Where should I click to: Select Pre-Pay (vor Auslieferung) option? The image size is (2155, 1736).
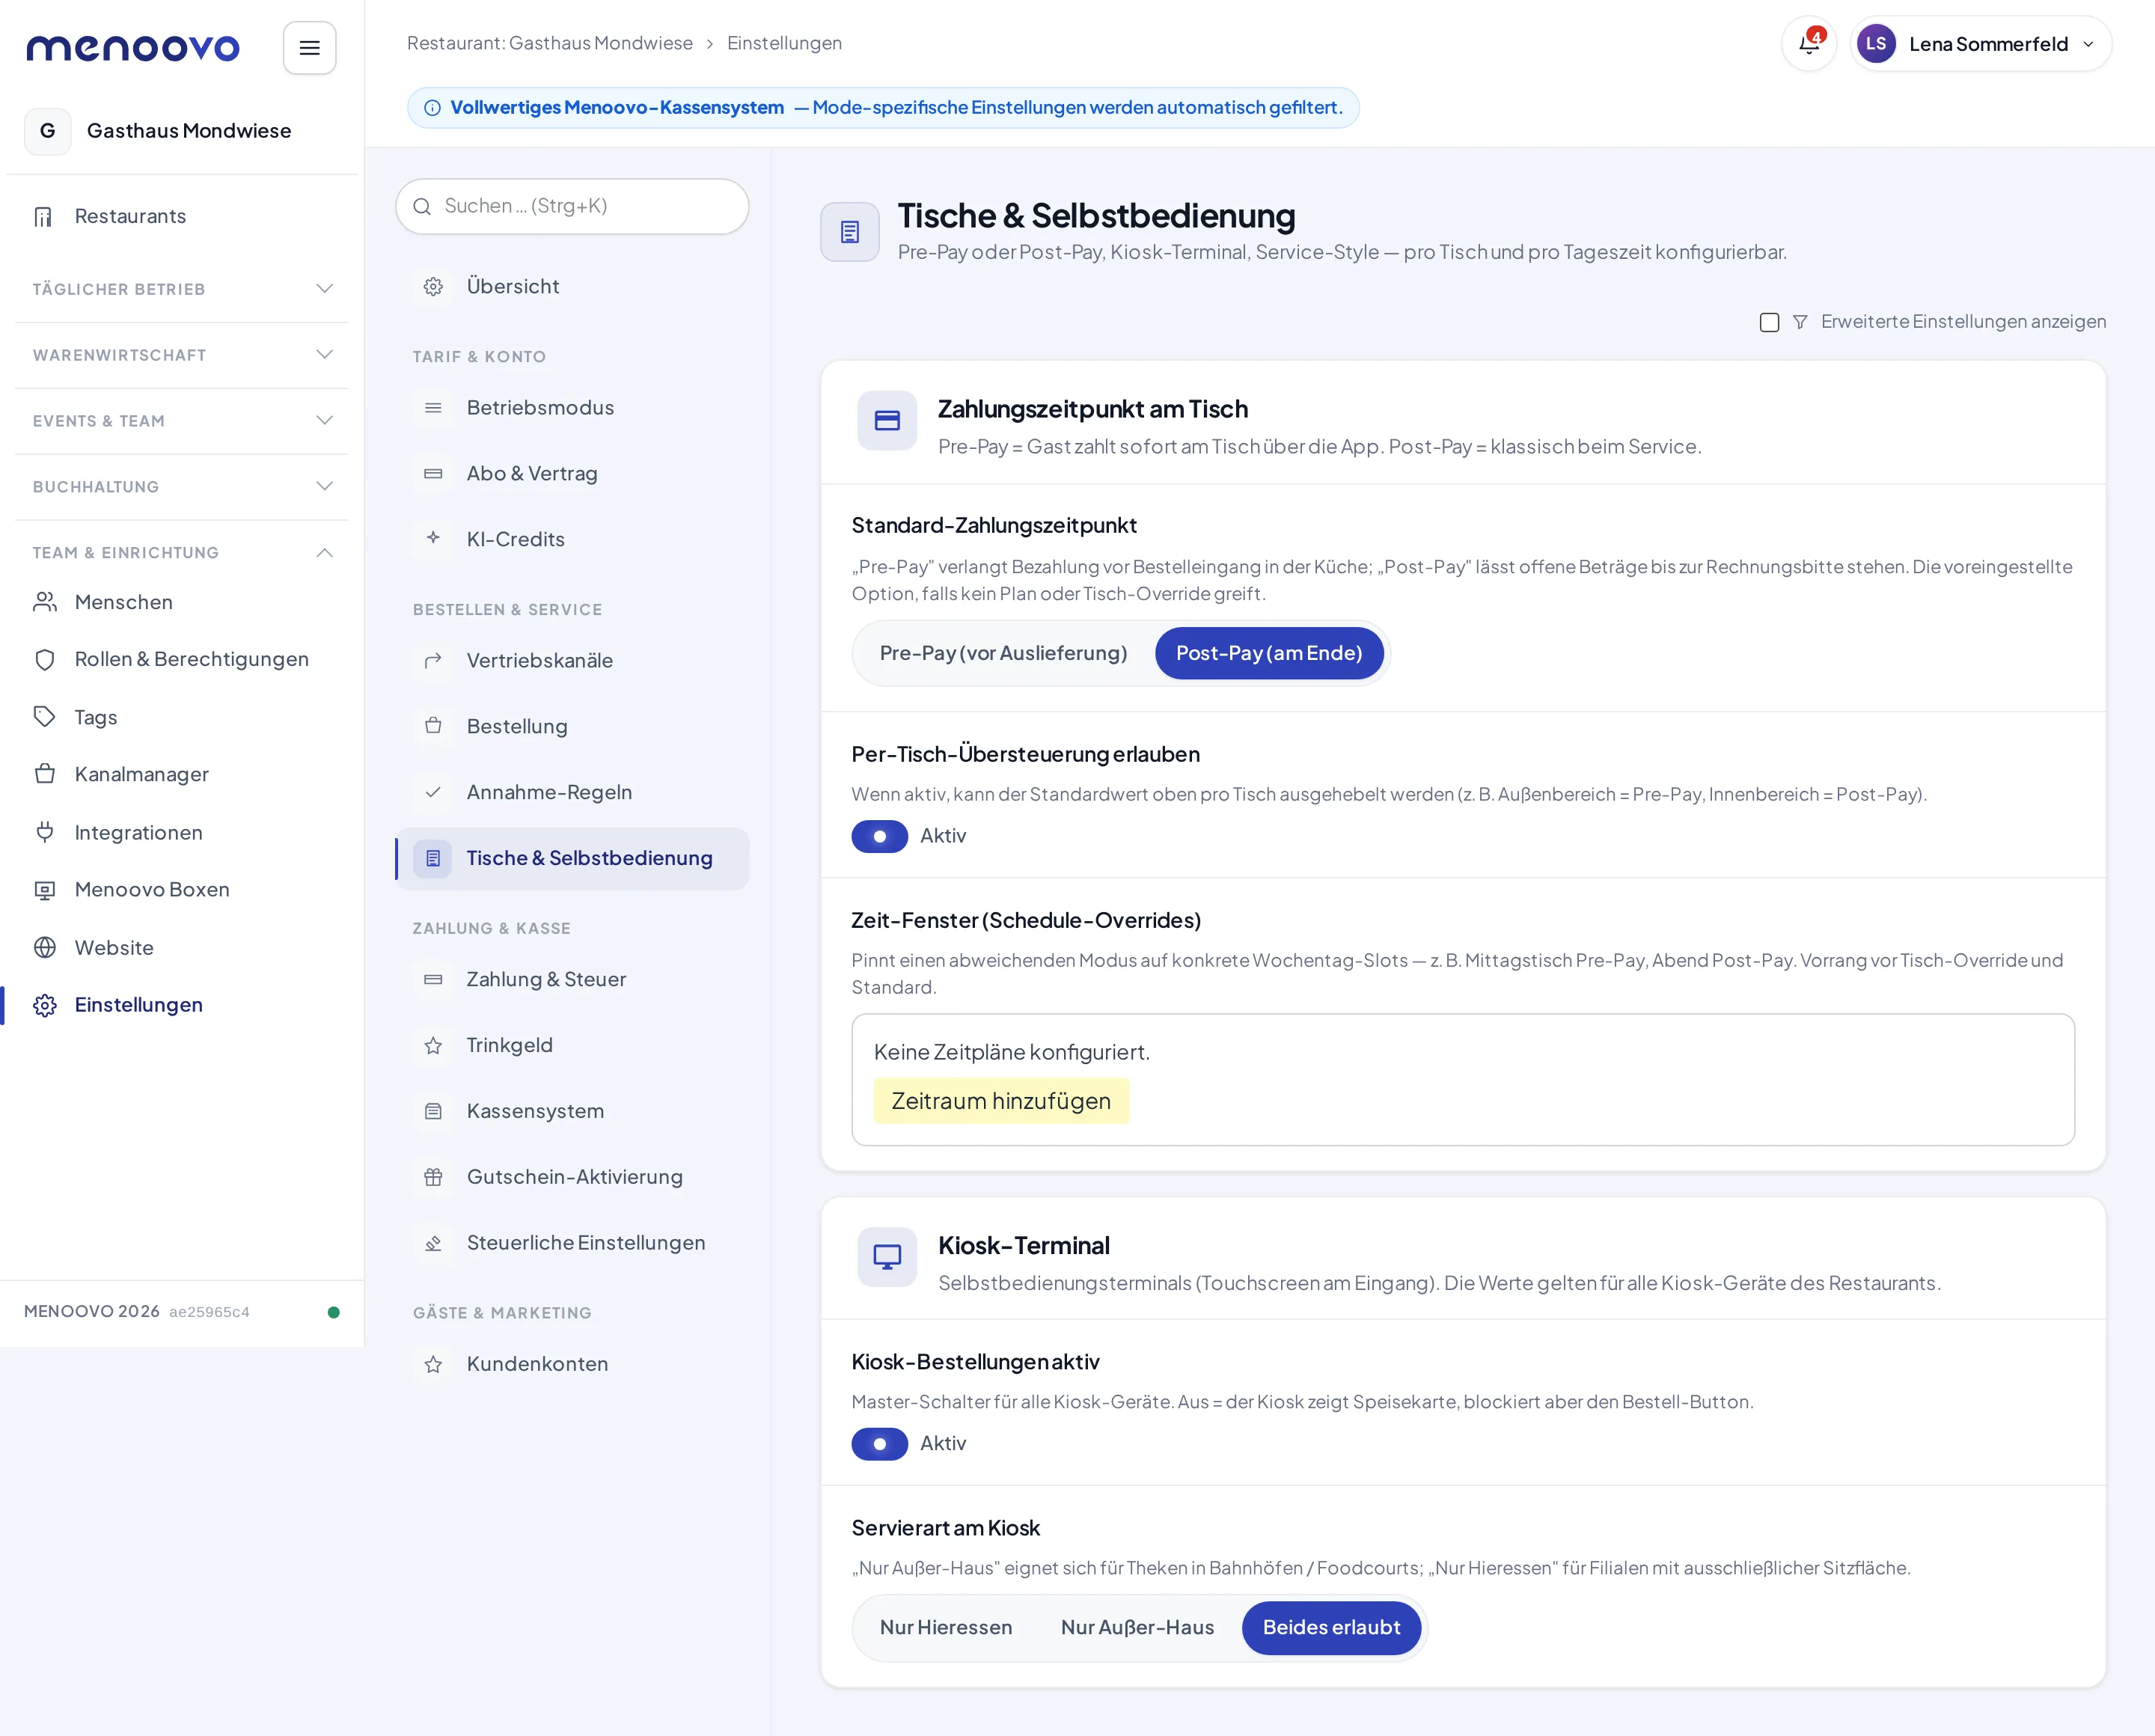click(1003, 653)
